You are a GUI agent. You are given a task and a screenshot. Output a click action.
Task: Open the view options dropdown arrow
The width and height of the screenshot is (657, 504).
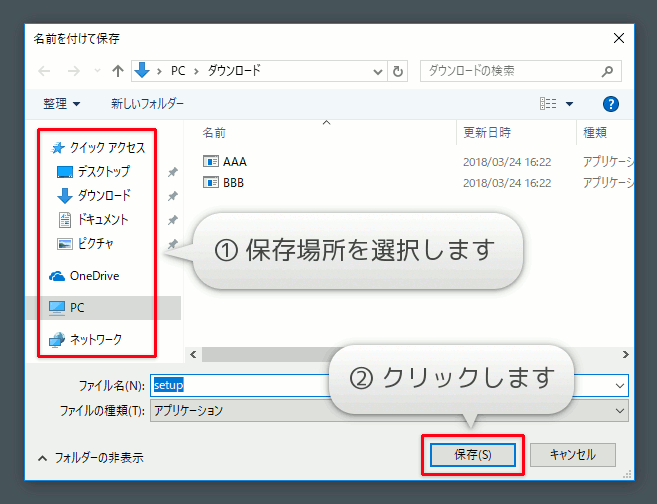570,103
